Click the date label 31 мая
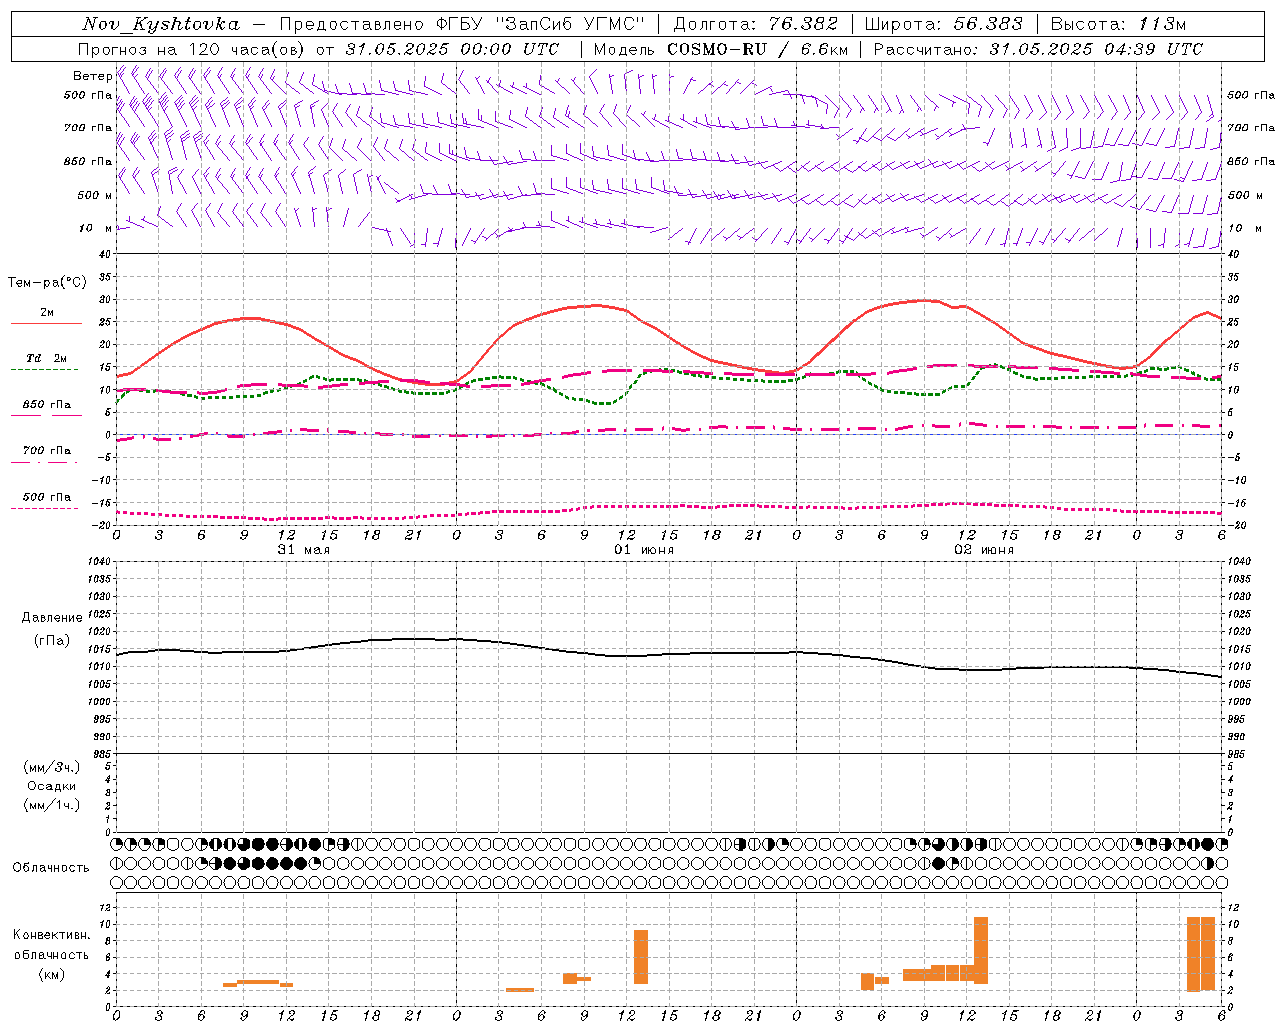Viewport: 1280px width, 1024px height. click(x=304, y=550)
